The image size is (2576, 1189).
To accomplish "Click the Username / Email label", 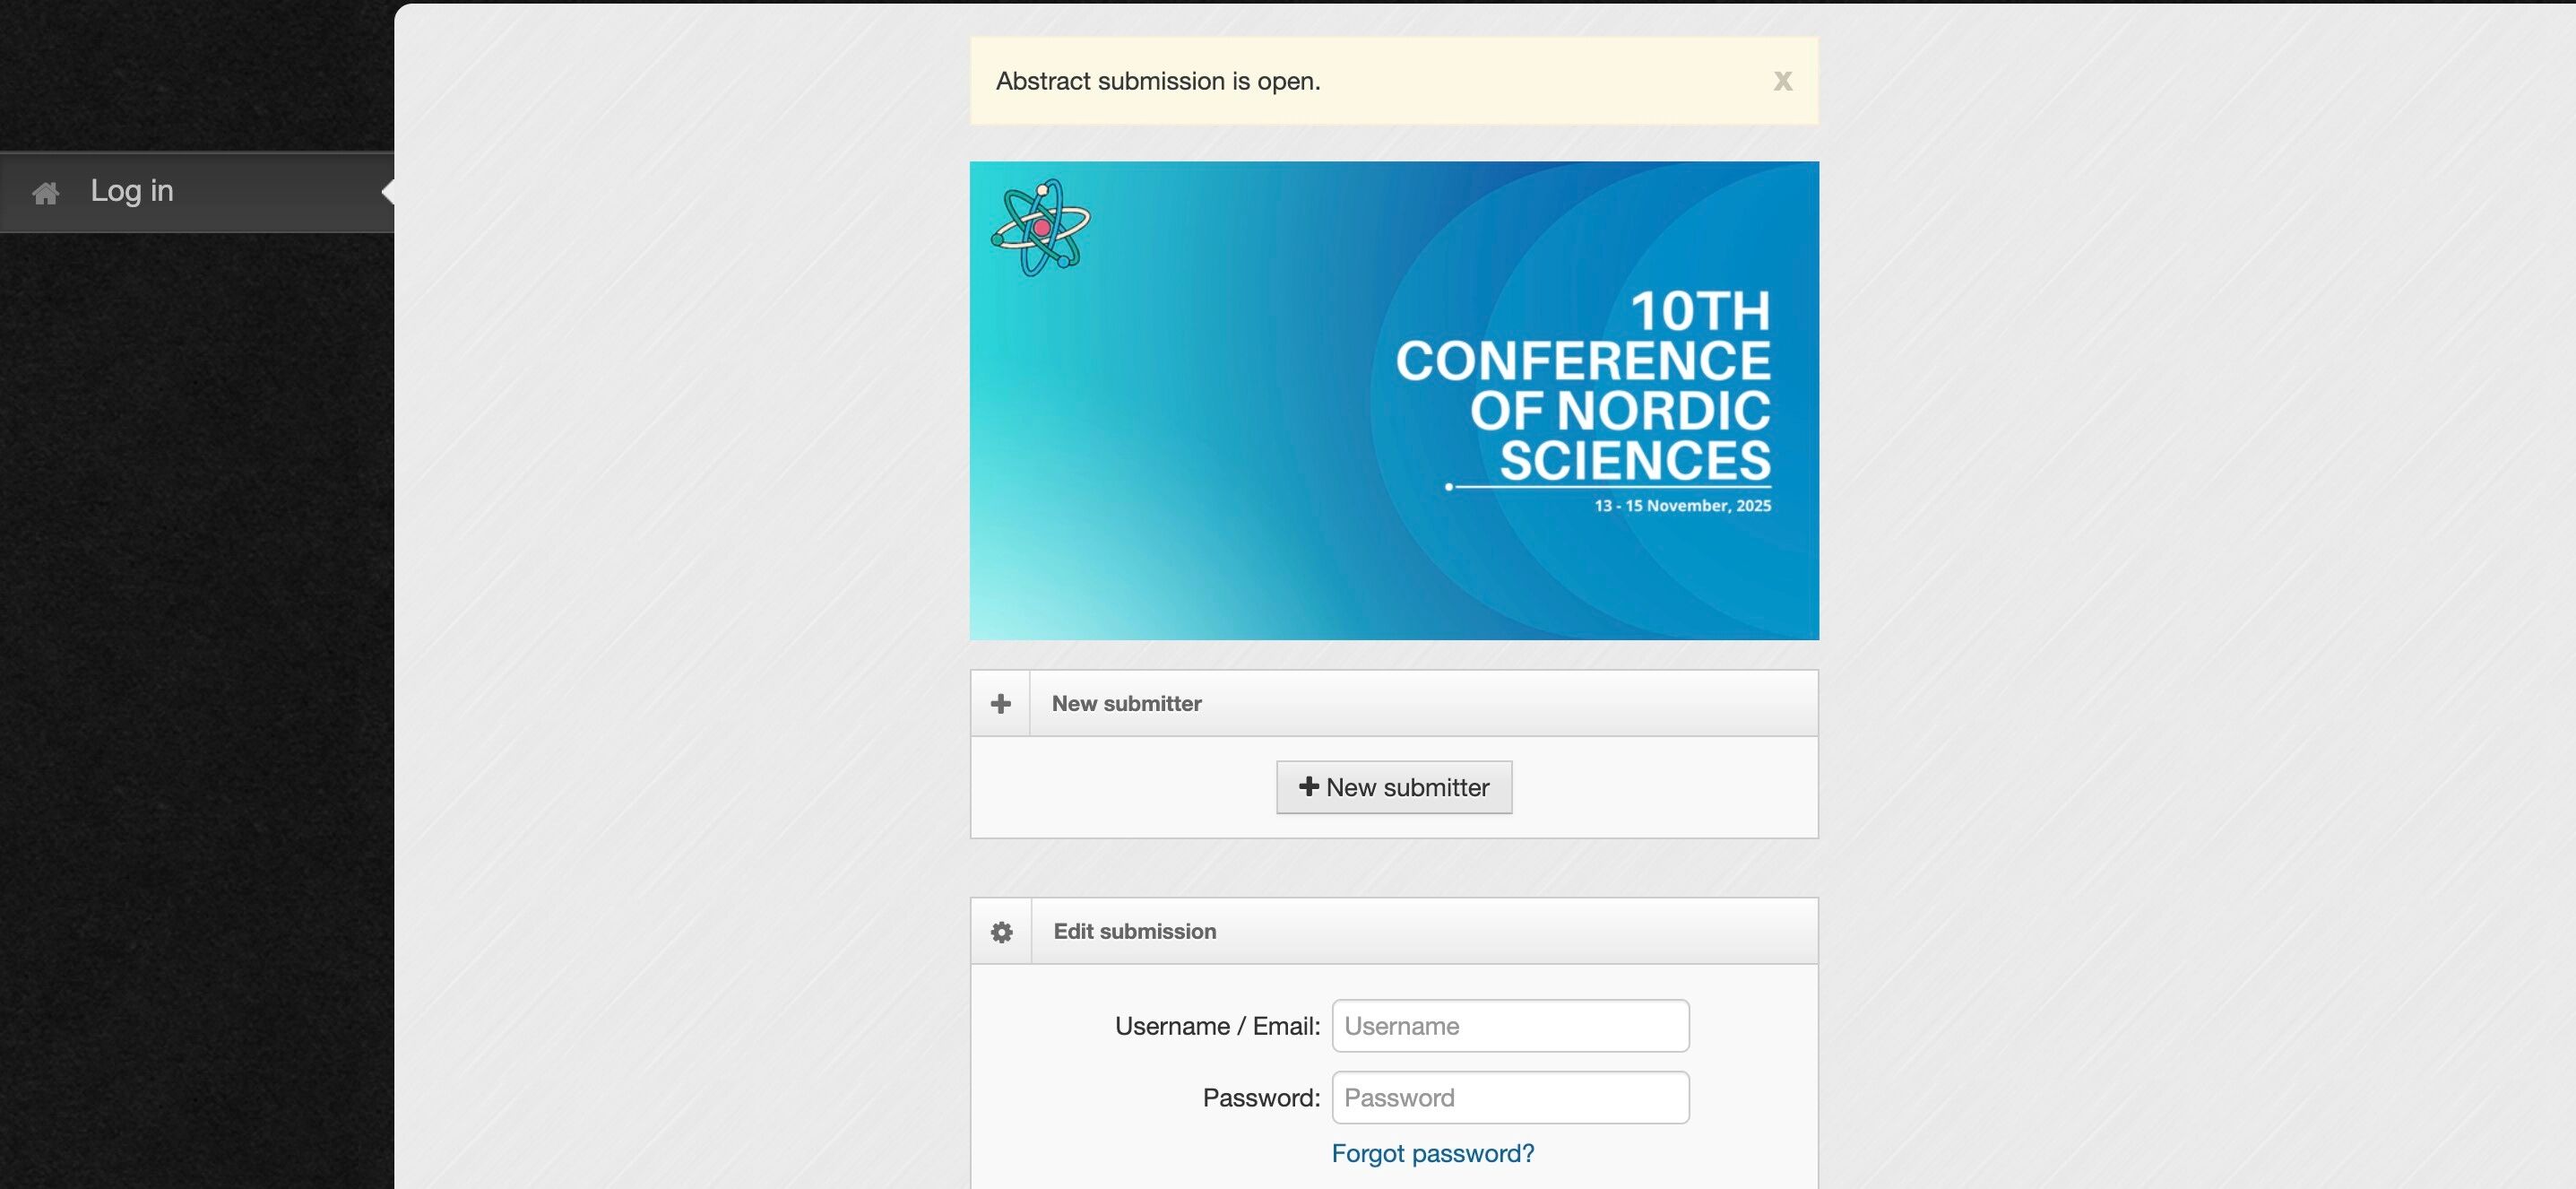I will (x=1217, y=1027).
